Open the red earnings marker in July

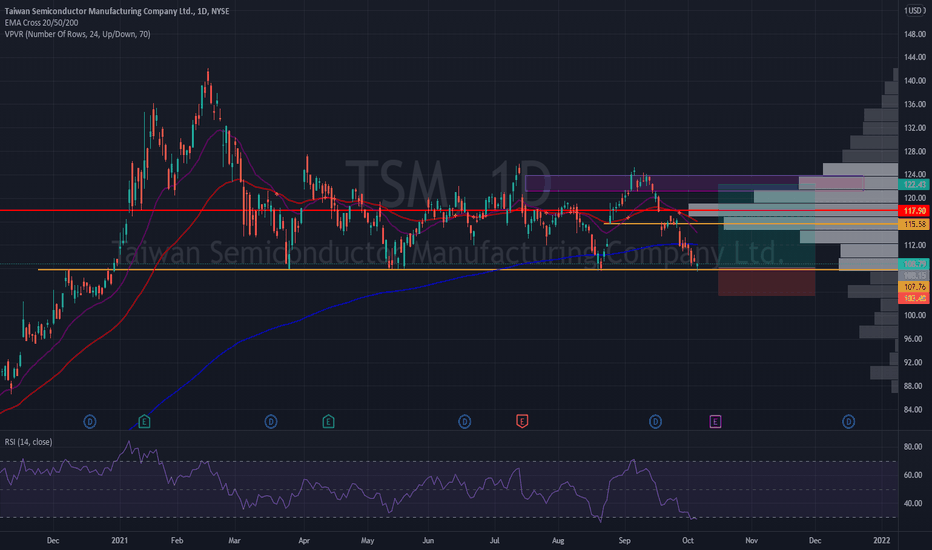pos(522,422)
